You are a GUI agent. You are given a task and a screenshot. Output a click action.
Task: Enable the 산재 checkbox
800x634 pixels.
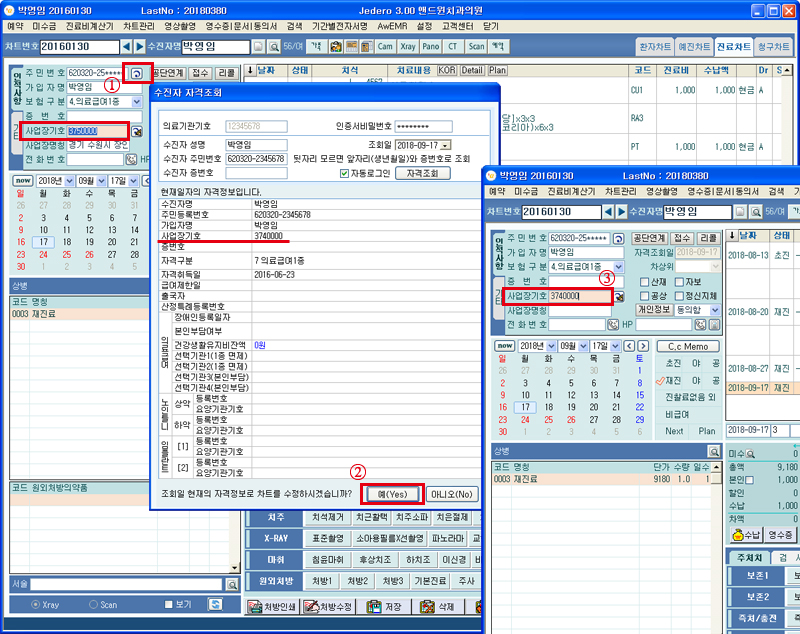(x=645, y=282)
